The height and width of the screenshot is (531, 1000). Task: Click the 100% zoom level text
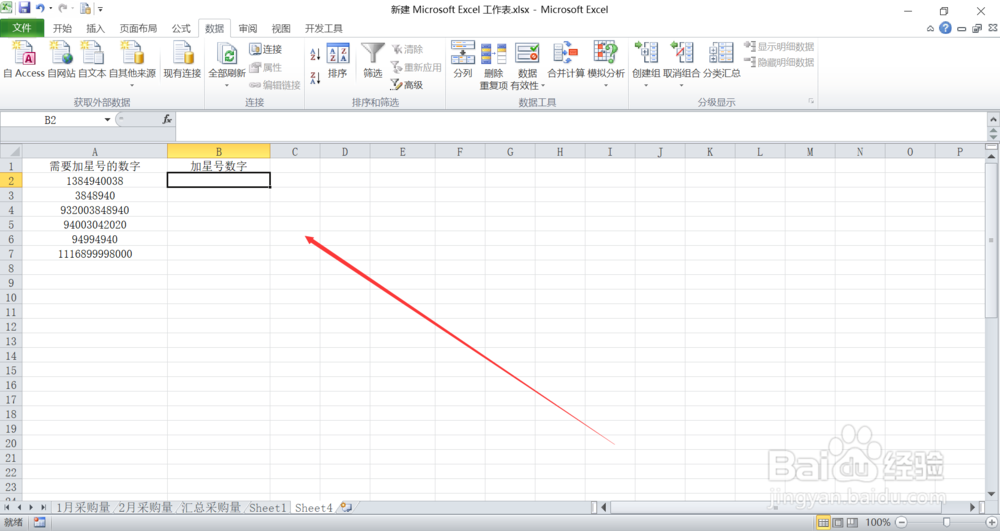coord(878,523)
